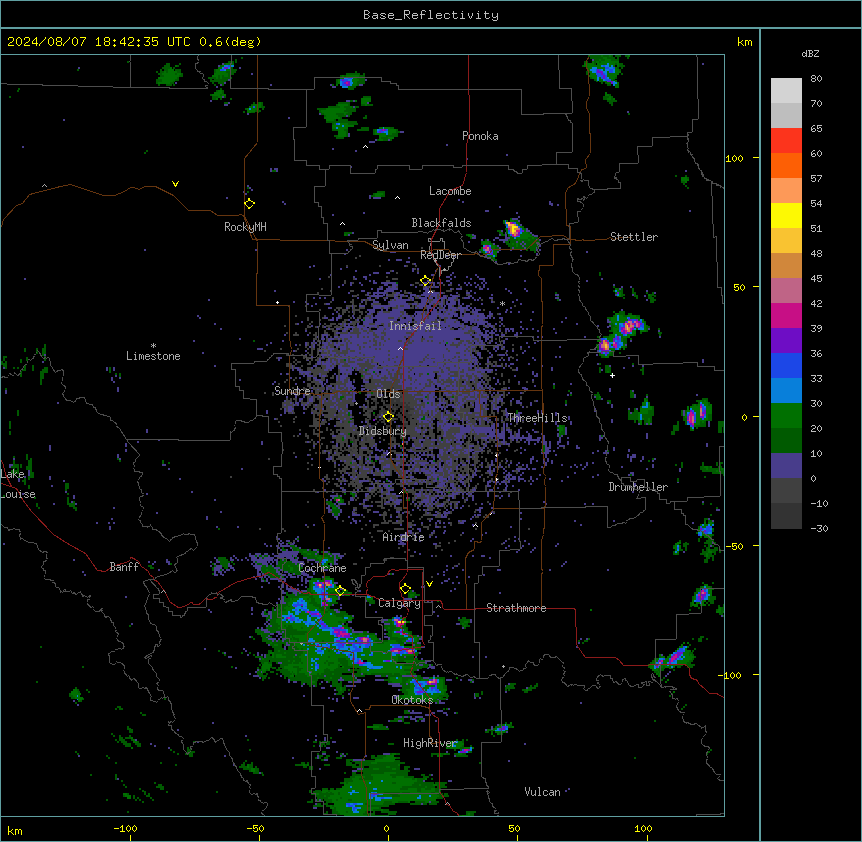Select the light gray swatch at legend top
Viewport: 862px width, 842px height.
coord(786,91)
